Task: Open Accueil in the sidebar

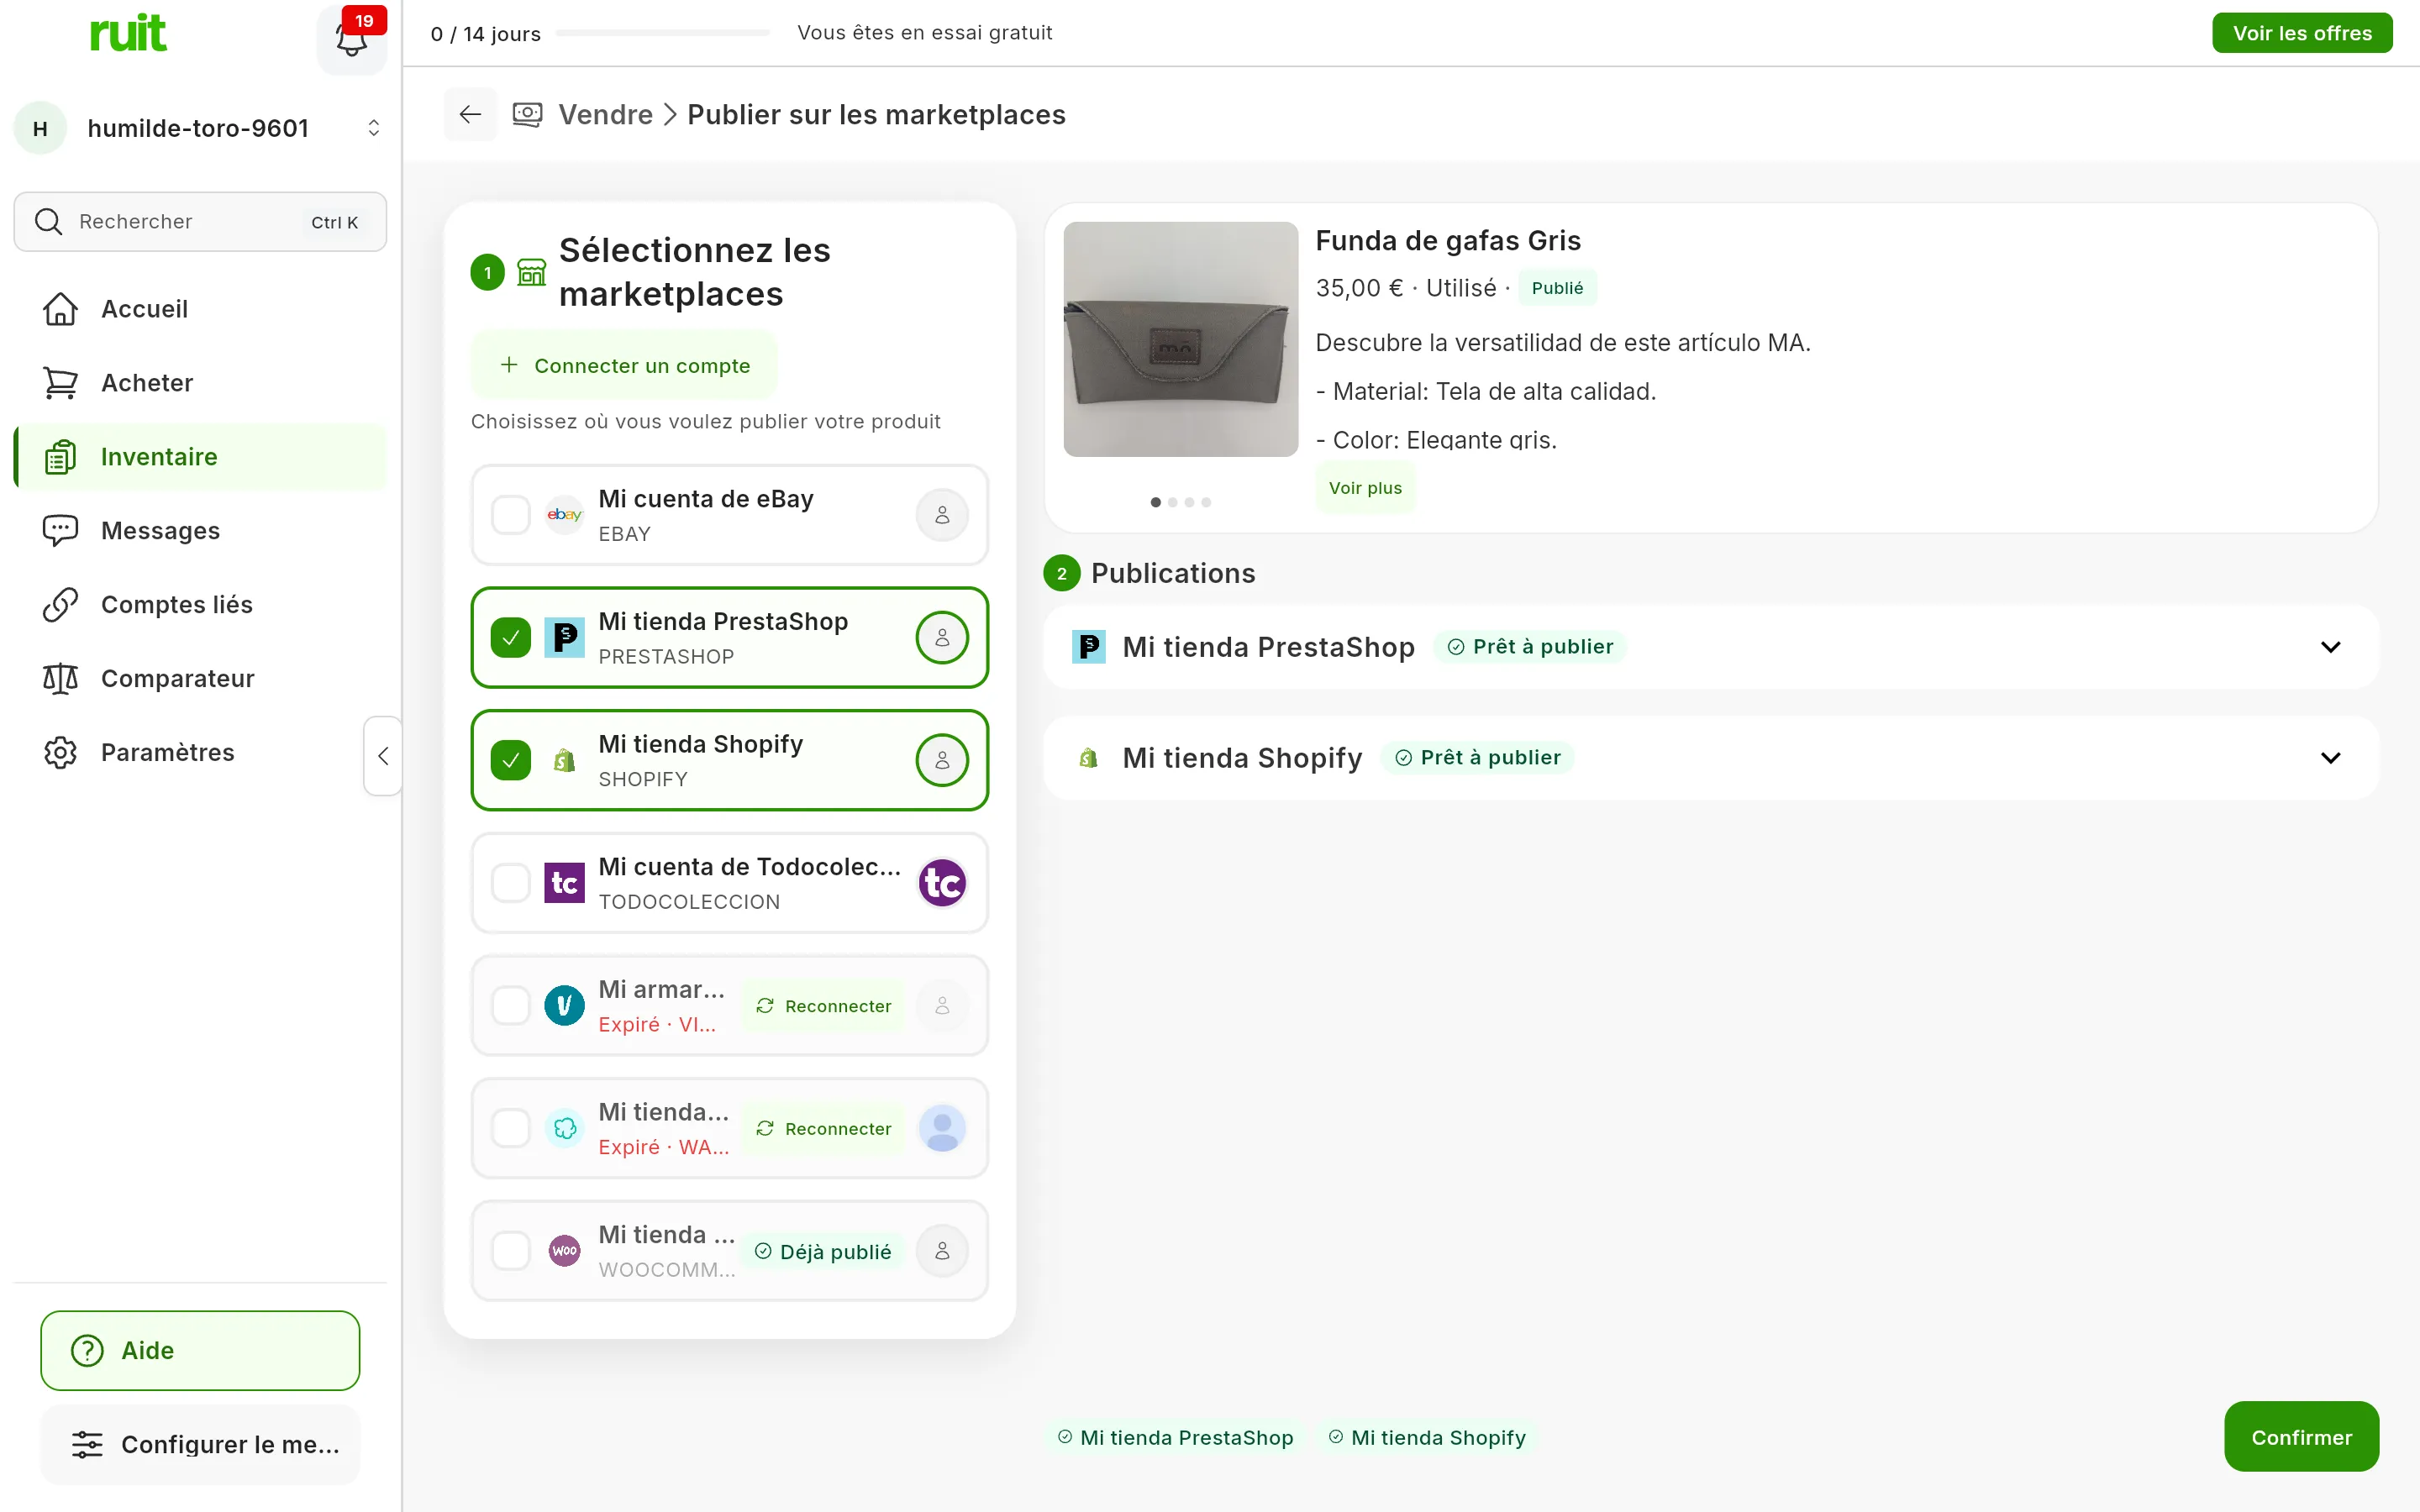Action: click(200, 309)
